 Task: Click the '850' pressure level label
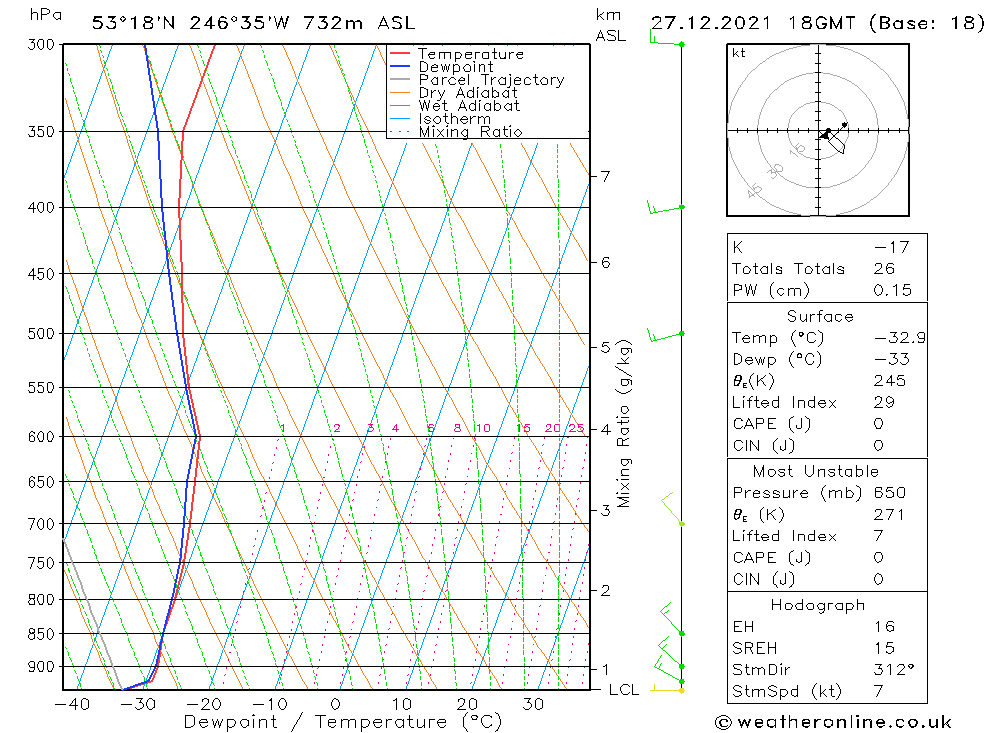[x=41, y=634]
